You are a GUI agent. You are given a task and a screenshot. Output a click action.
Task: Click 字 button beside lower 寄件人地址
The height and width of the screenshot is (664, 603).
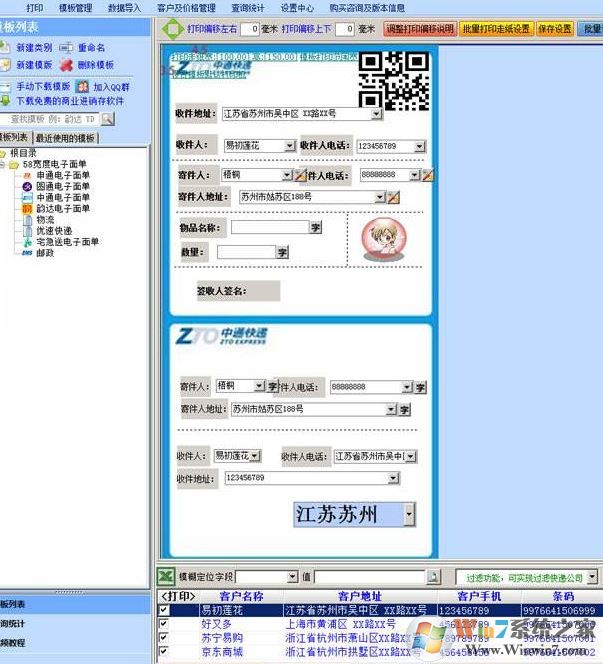tap(404, 409)
